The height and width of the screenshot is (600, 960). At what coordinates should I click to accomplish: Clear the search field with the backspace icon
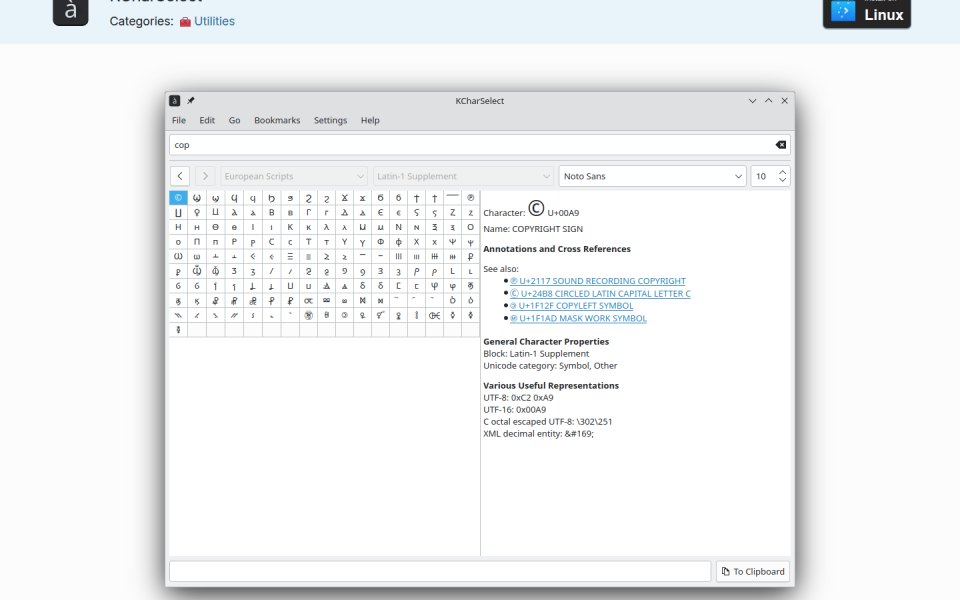(x=781, y=145)
